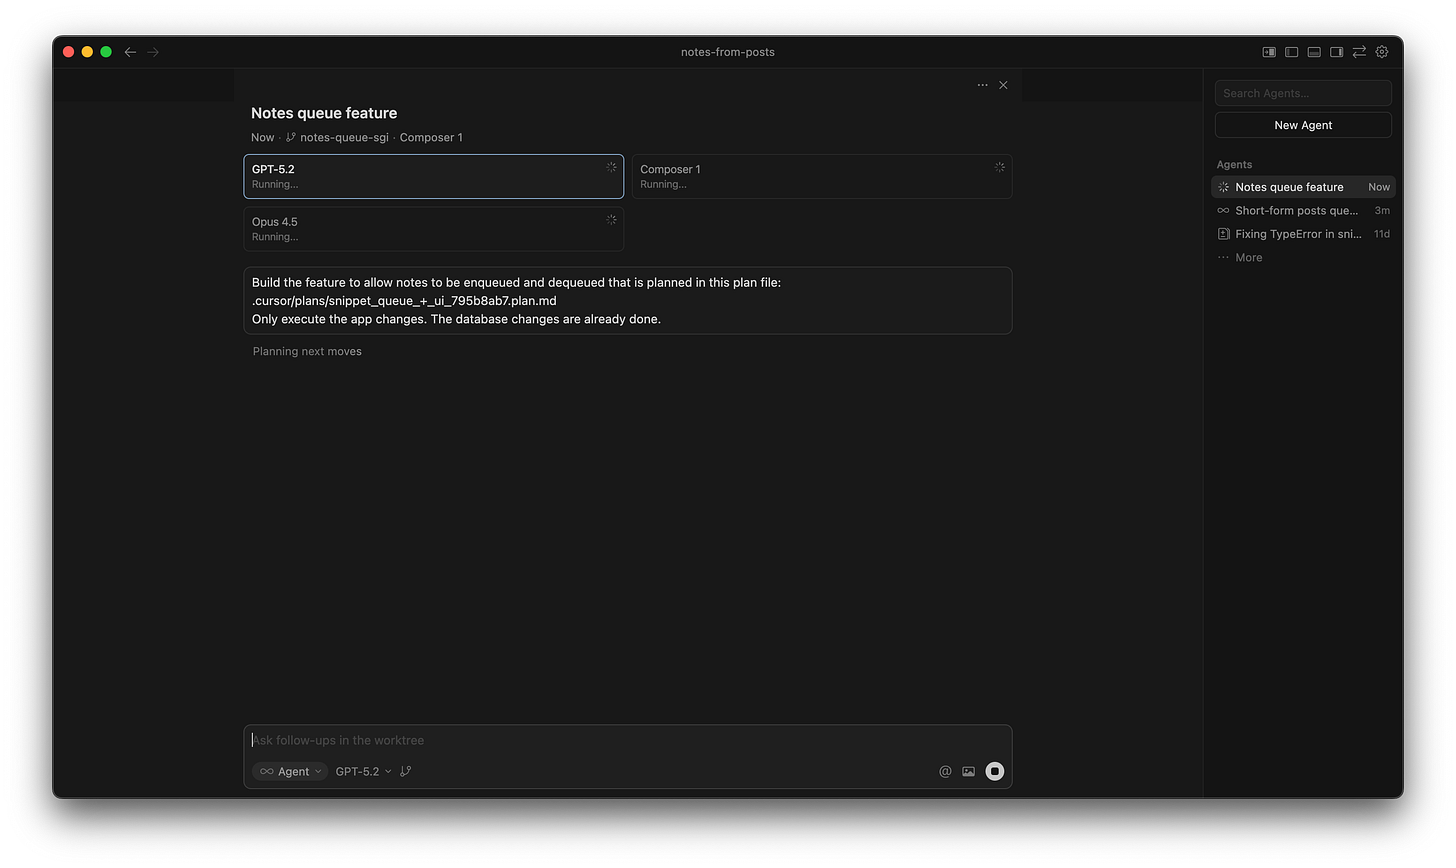The width and height of the screenshot is (1456, 868).
Task: Open the Fixing TypeError agent
Action: (1303, 234)
